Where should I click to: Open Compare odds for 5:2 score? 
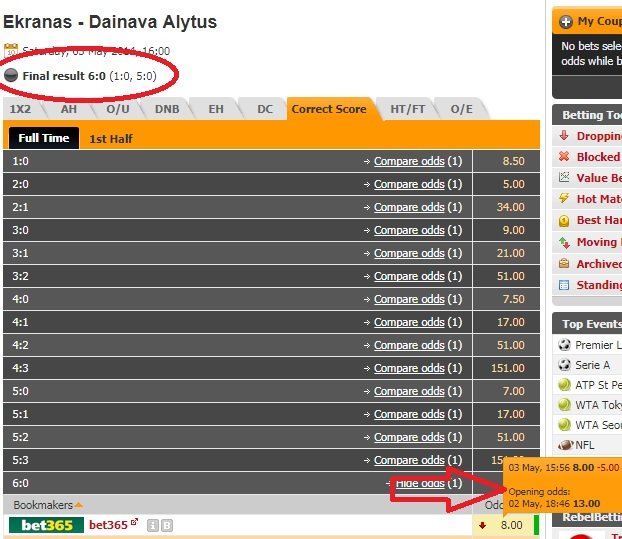409,437
